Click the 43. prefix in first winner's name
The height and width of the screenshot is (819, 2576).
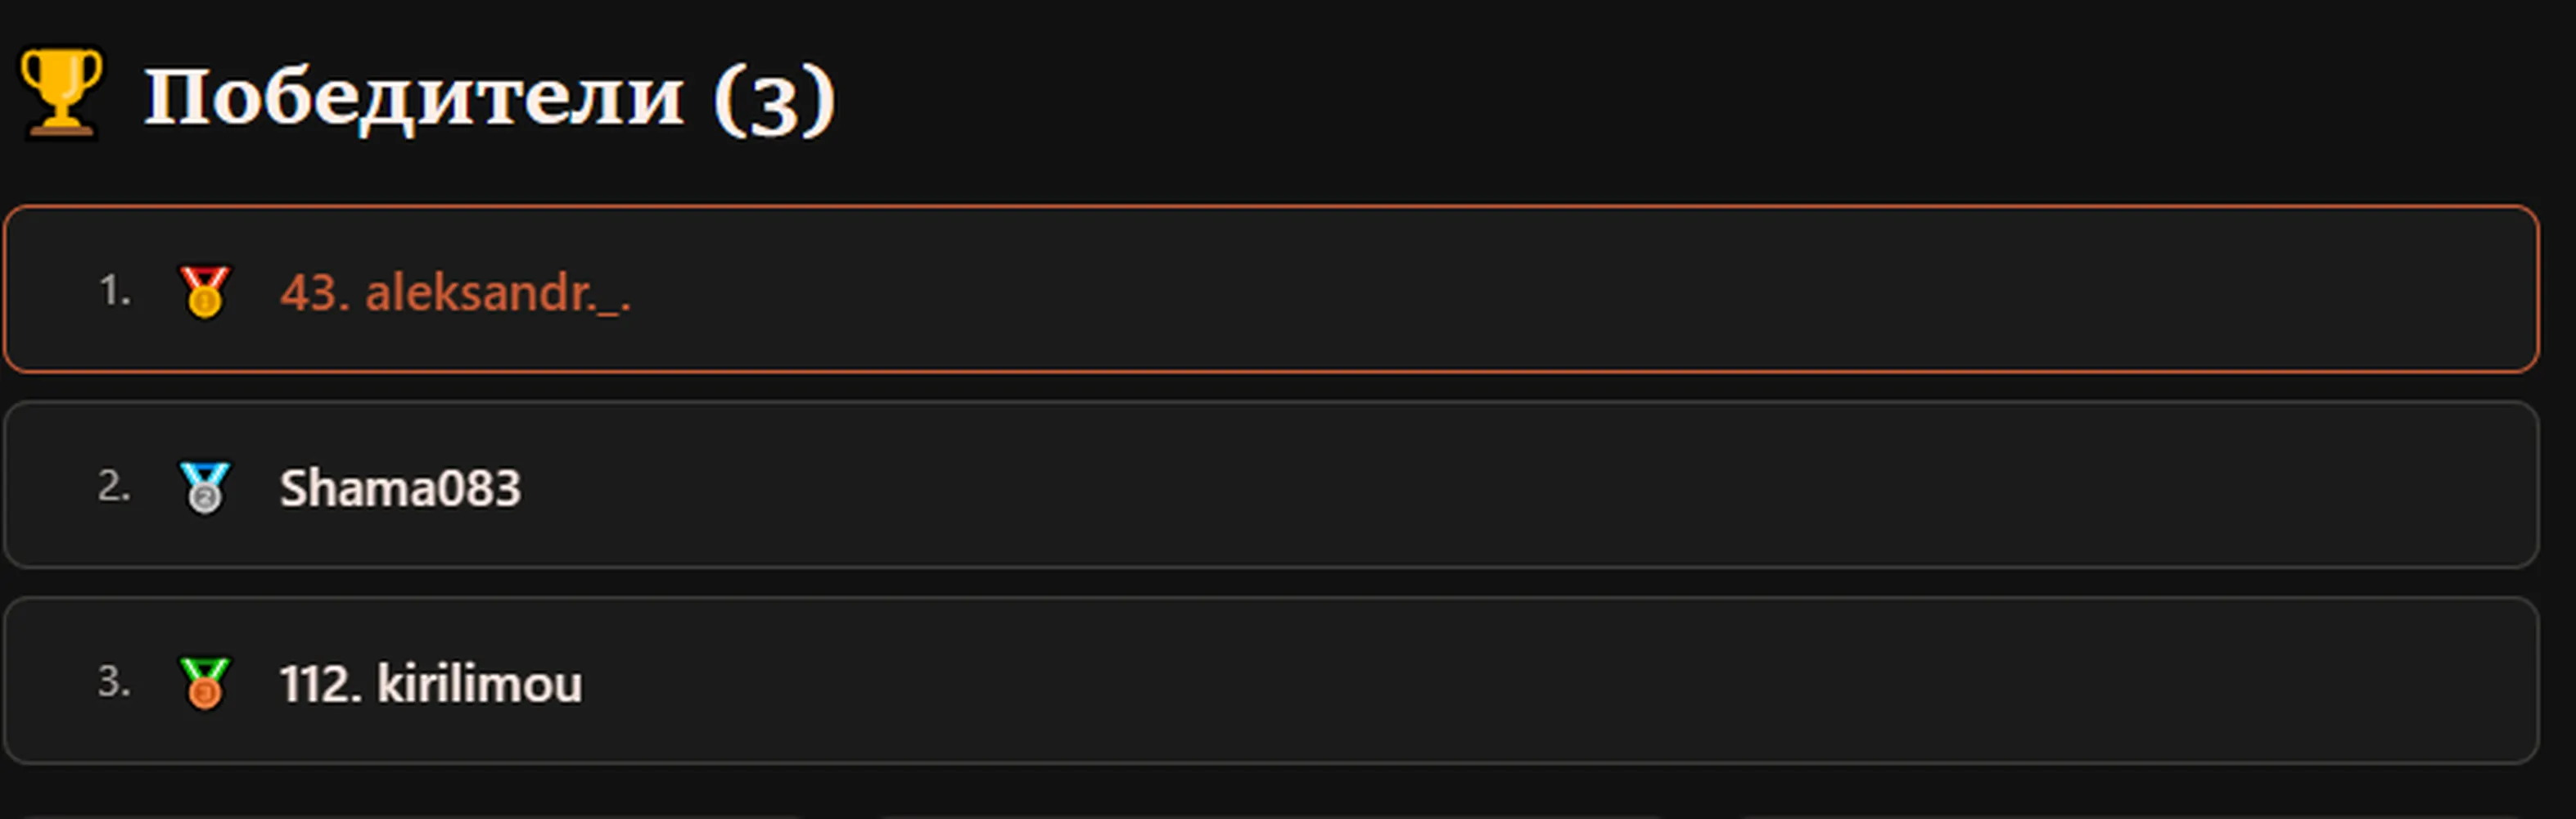point(315,293)
